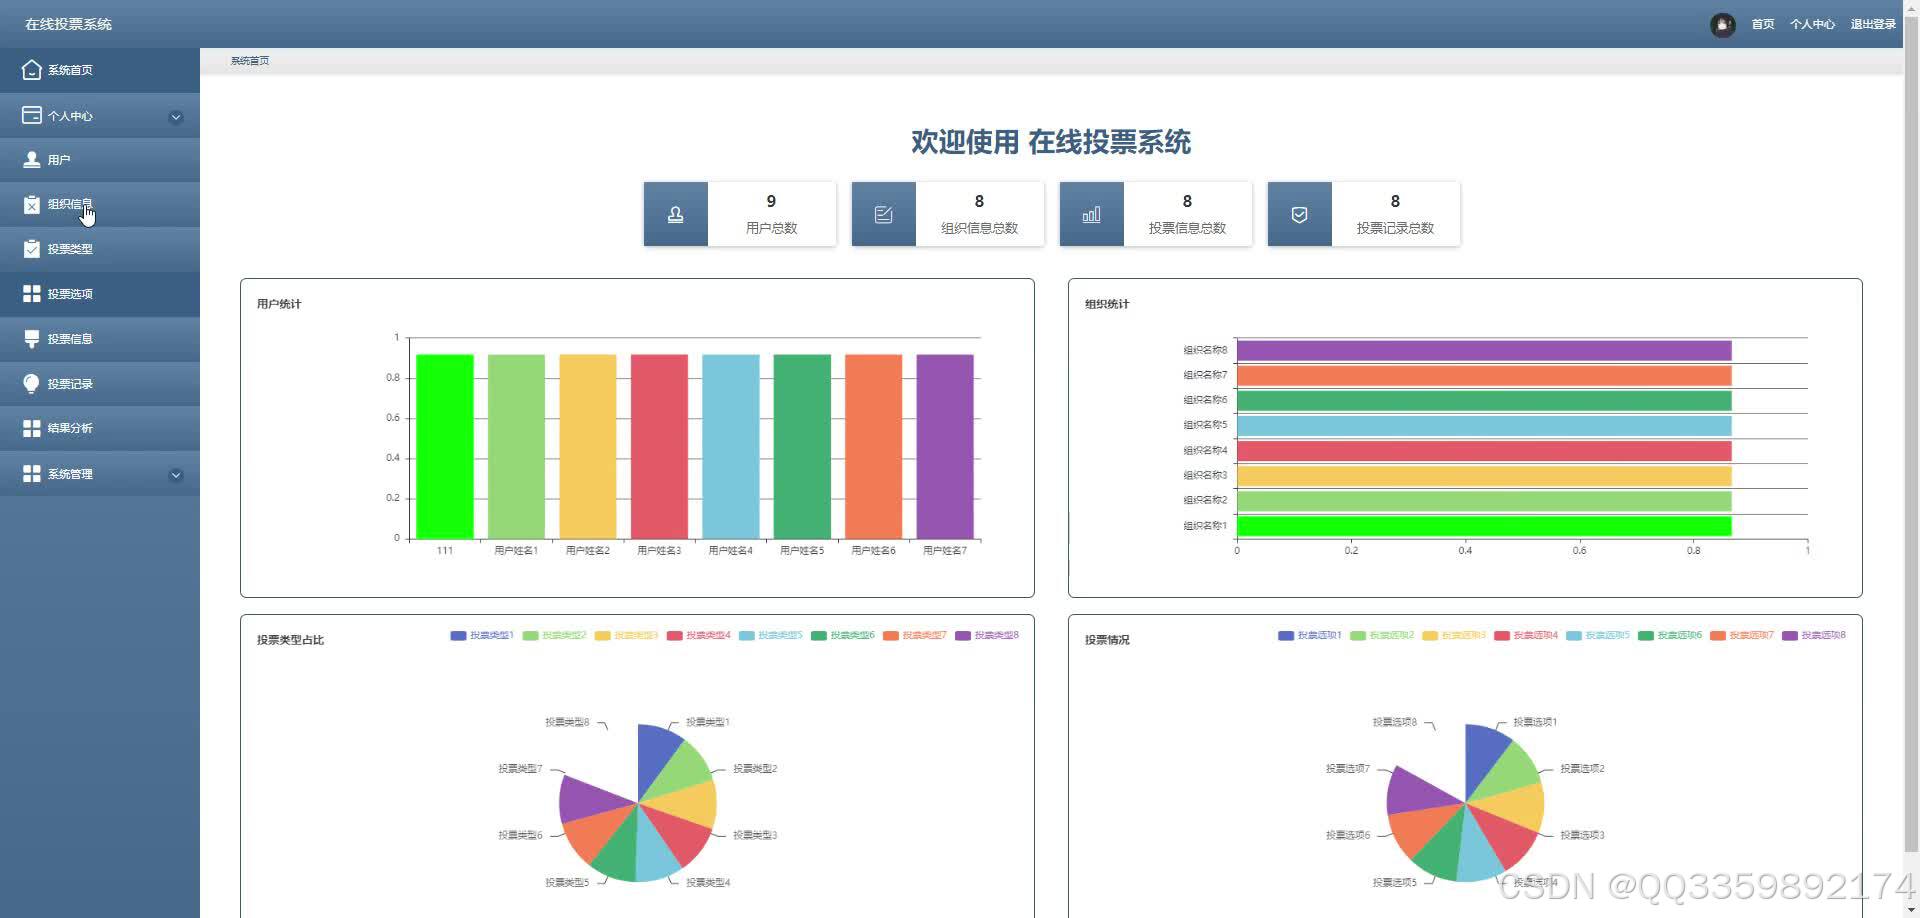Click the 投票信息总数 bar chart icon tile
Image resolution: width=1920 pixels, height=918 pixels.
[x=1092, y=214]
